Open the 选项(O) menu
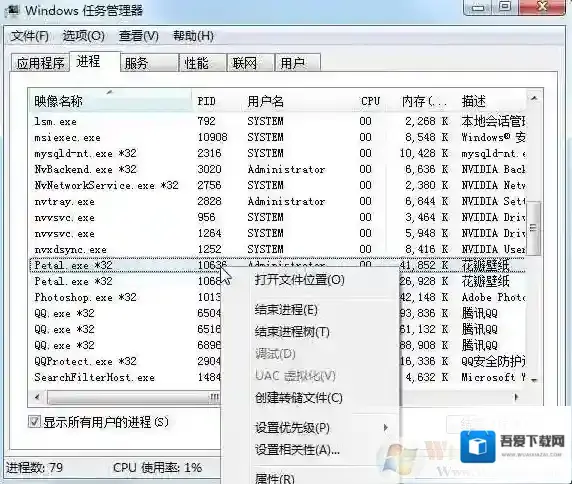 [x=84, y=36]
